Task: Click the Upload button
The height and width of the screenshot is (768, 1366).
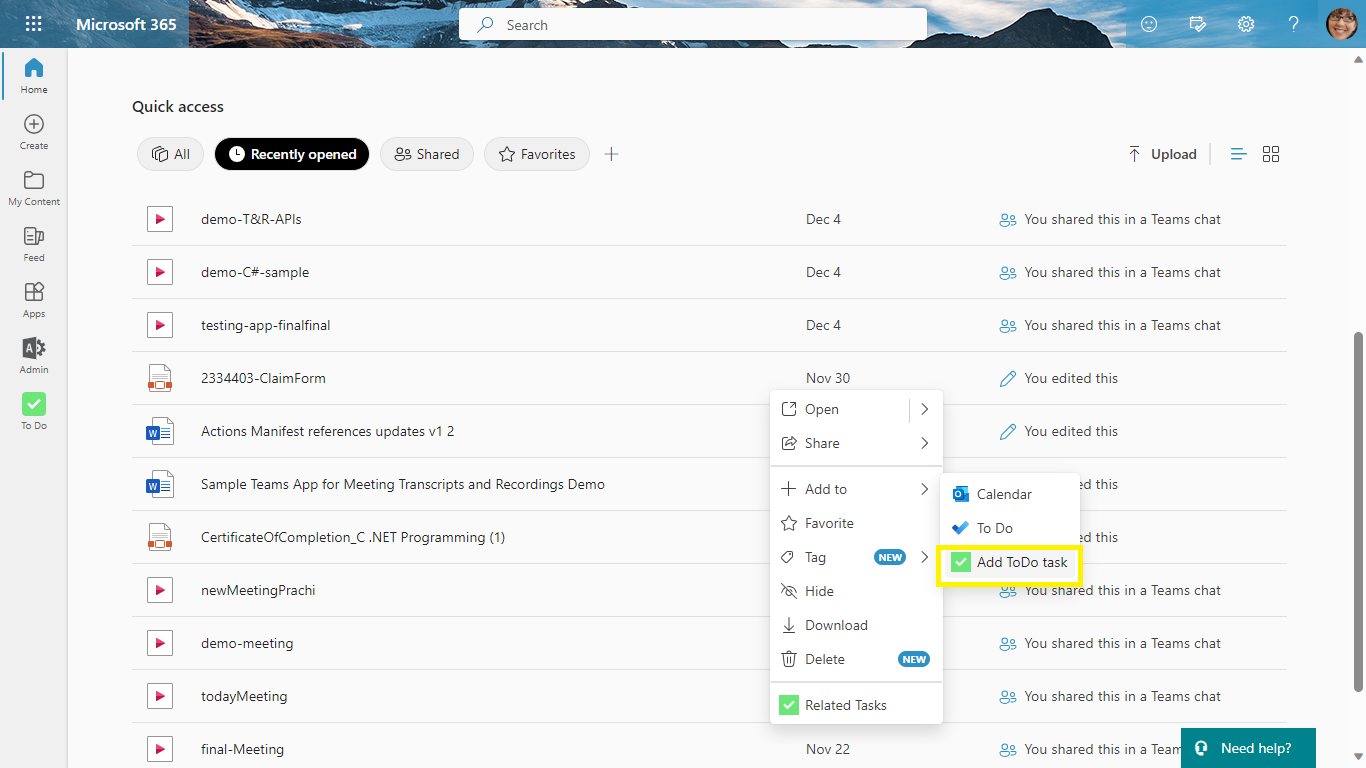Action: 1162,154
